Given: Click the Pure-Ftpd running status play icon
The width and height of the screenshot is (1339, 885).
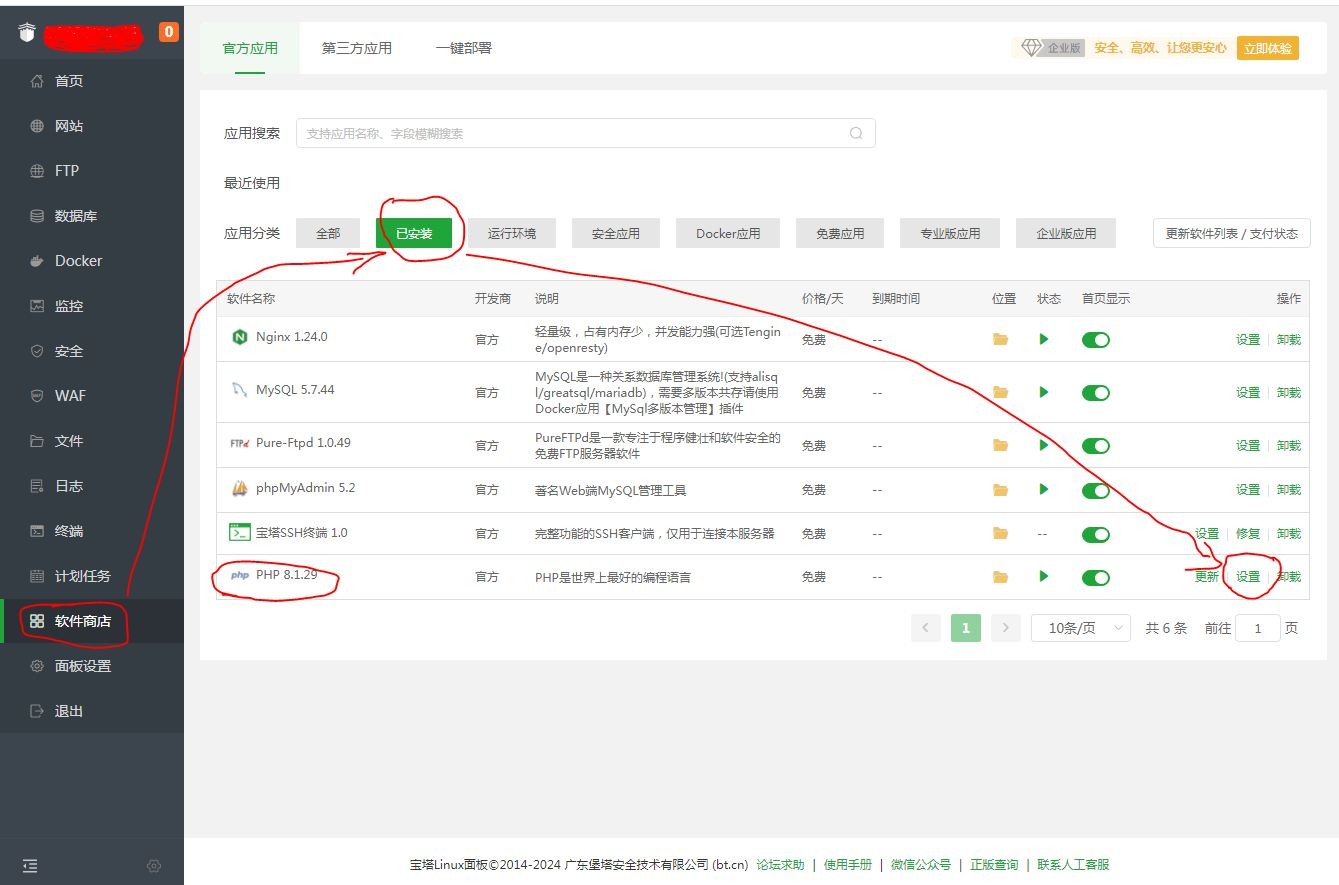Looking at the screenshot, I should pos(1044,445).
